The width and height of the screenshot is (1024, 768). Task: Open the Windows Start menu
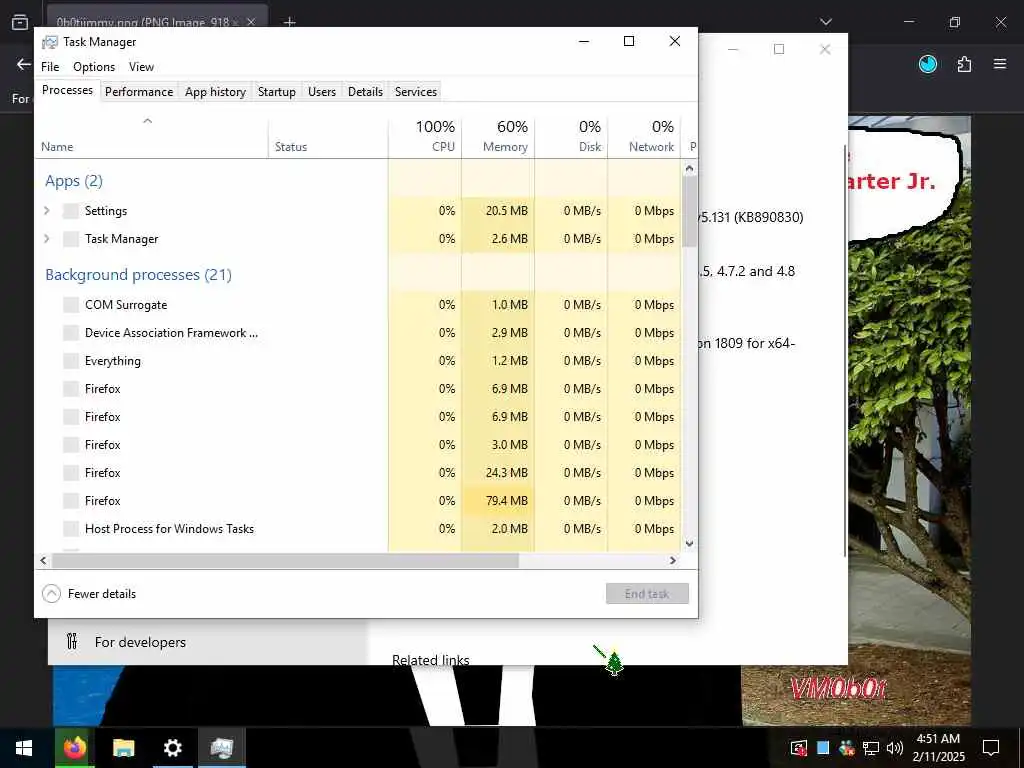click(24, 748)
